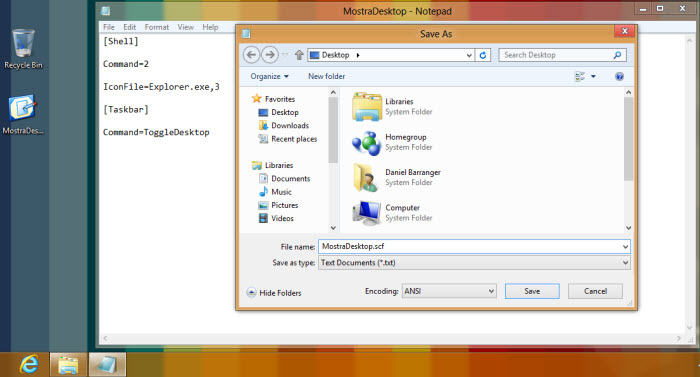Open the Organize dropdown menu
700x377 pixels.
click(x=269, y=76)
